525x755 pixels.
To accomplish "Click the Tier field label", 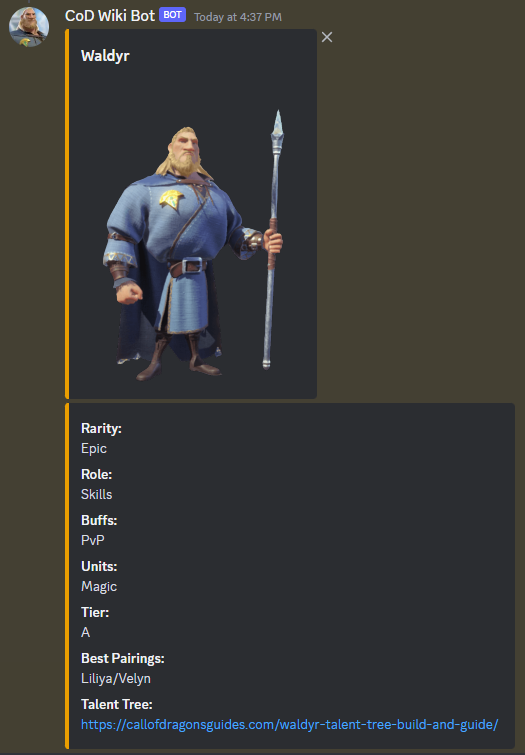I will coord(95,612).
